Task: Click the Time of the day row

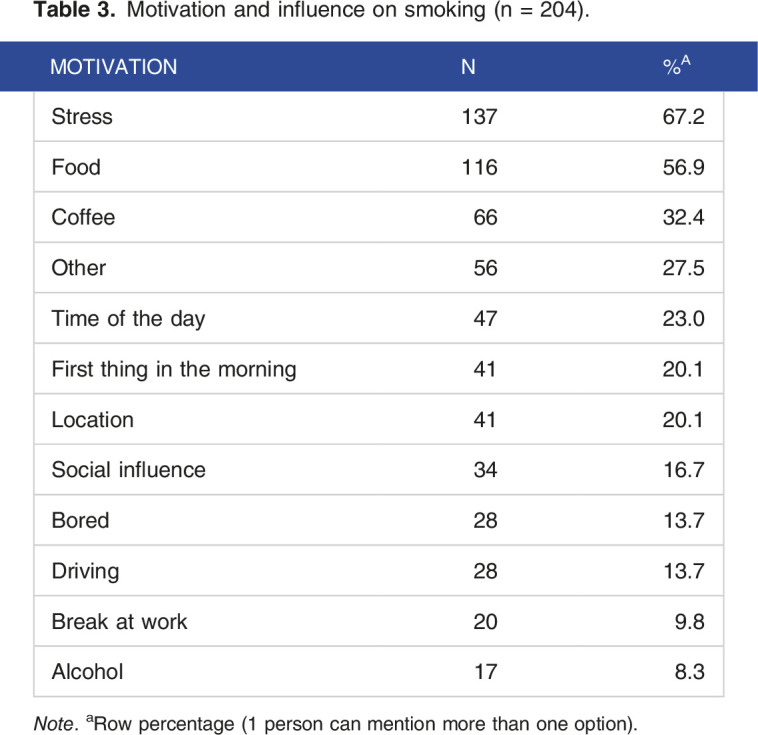Action: [x=128, y=319]
